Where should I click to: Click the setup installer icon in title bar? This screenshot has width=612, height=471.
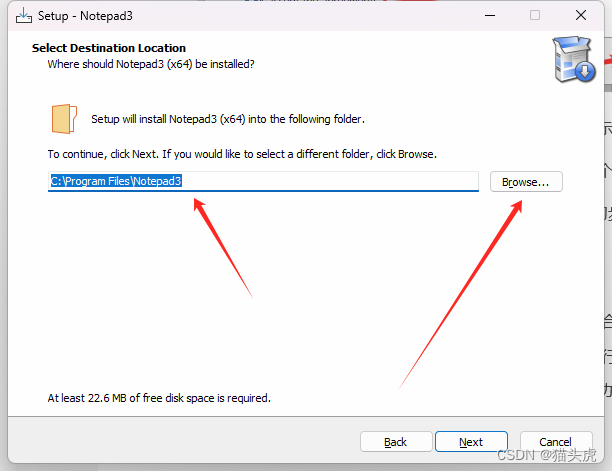click(x=24, y=16)
